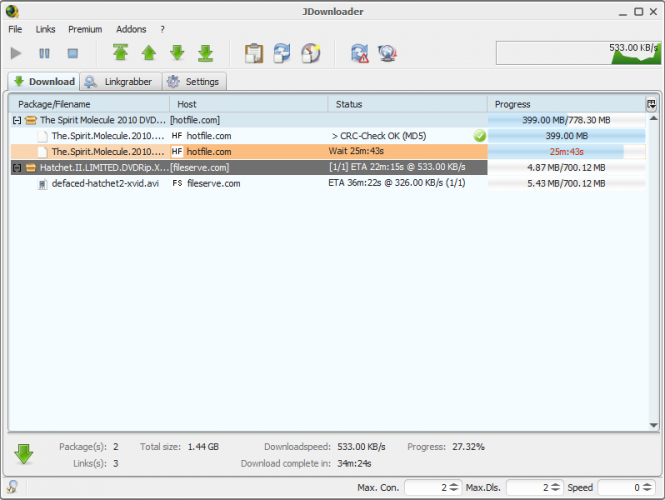665x500 pixels.
Task: Sort by Package/Filename column header
Action: (89, 104)
